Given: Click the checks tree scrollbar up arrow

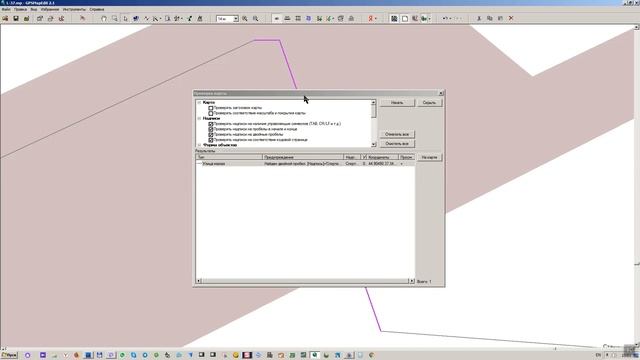Looking at the screenshot, I should click(373, 102).
